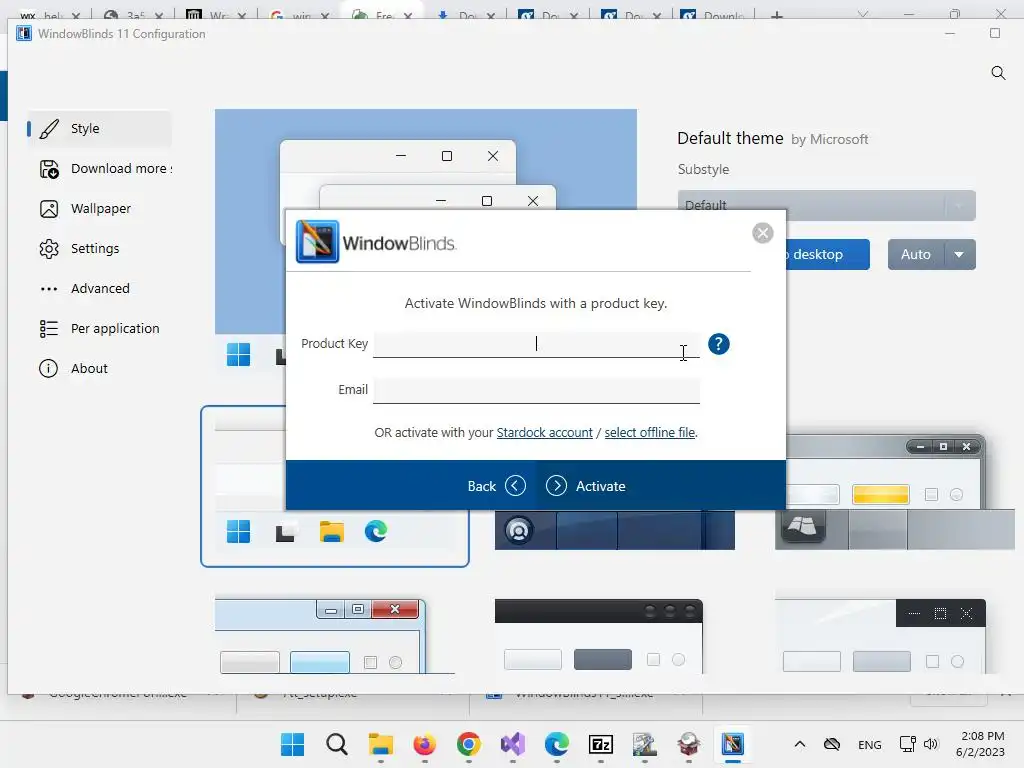Viewport: 1024px width, 768px height.
Task: Select the dark blue taskbar style thumbnail
Action: click(615, 530)
